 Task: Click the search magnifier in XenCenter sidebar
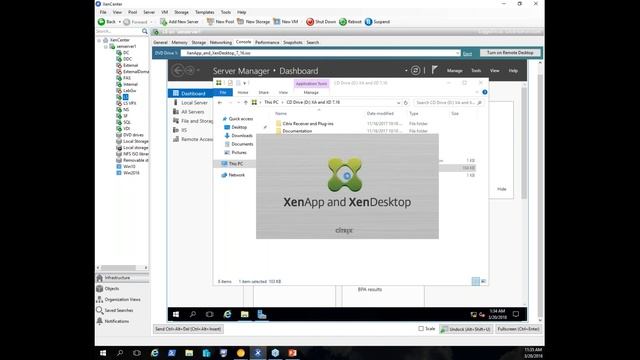(x=144, y=31)
